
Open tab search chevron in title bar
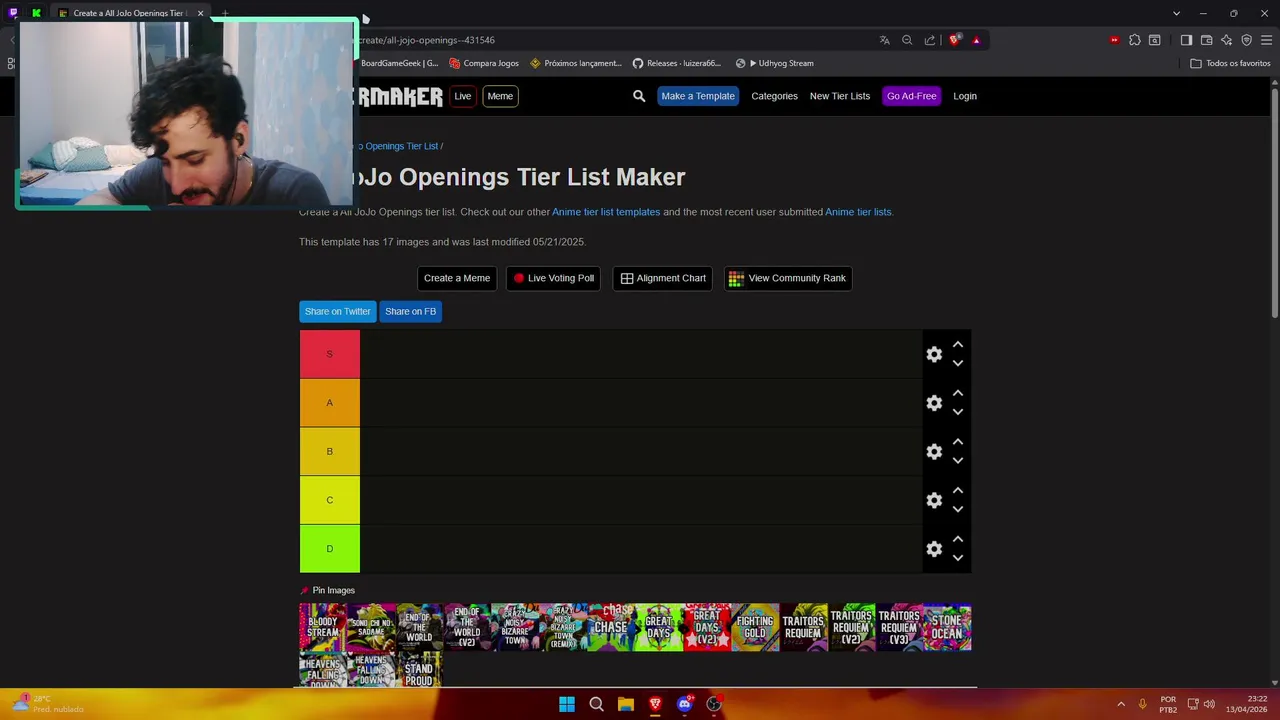[1176, 13]
